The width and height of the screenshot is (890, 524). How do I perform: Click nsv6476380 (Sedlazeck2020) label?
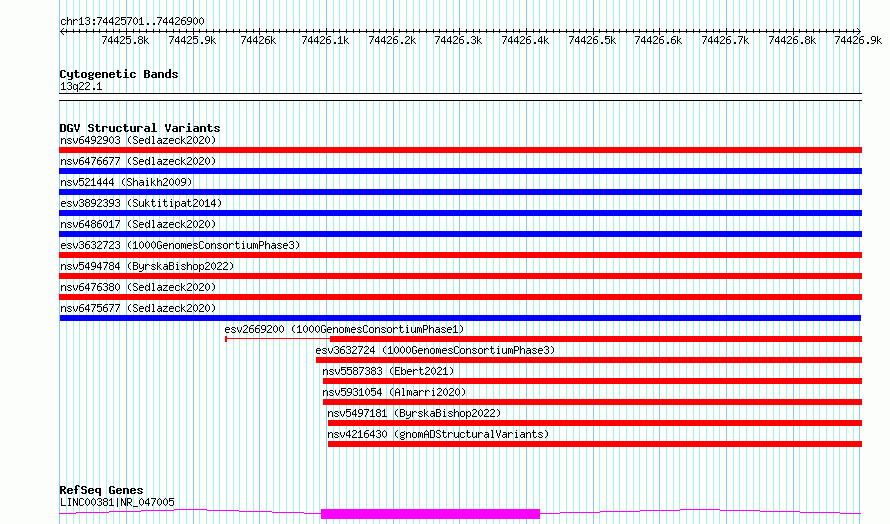[138, 287]
